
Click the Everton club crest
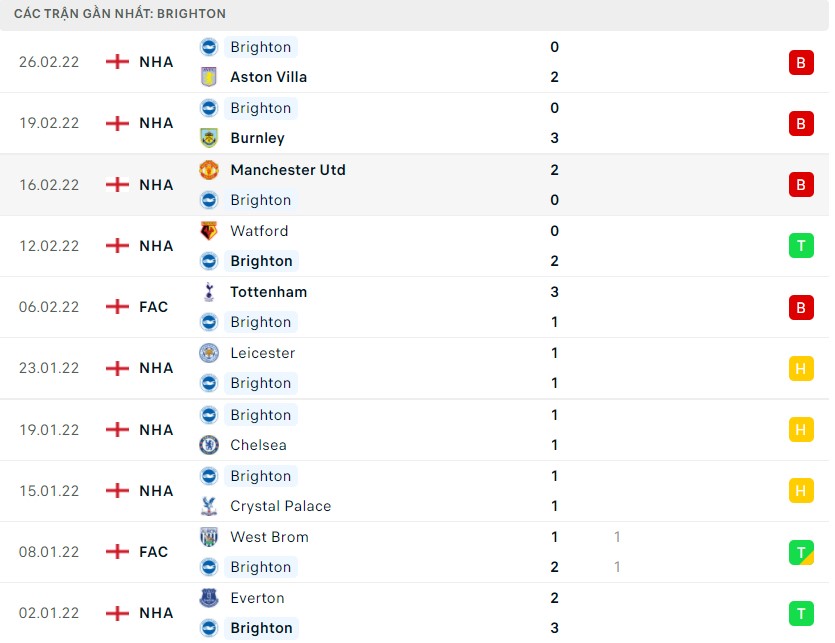(x=209, y=598)
